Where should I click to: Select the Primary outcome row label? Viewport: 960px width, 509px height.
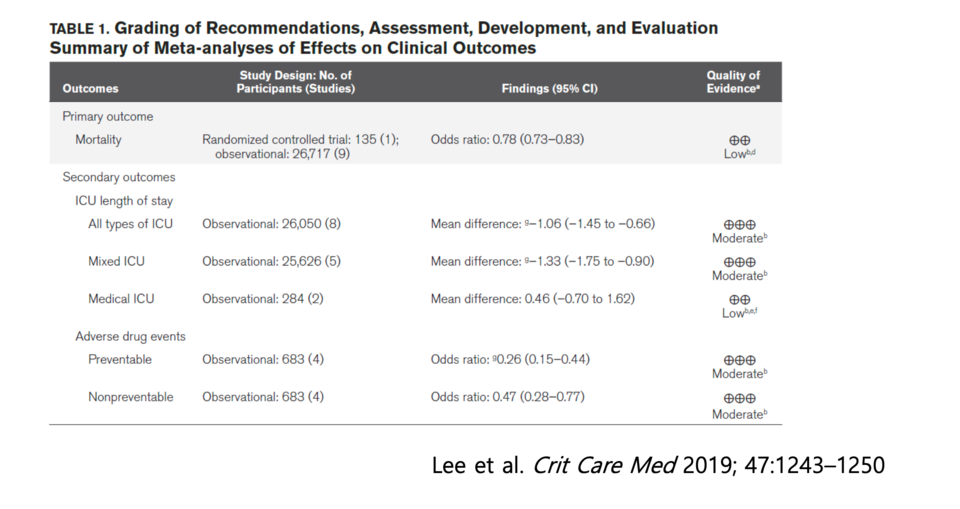(107, 117)
